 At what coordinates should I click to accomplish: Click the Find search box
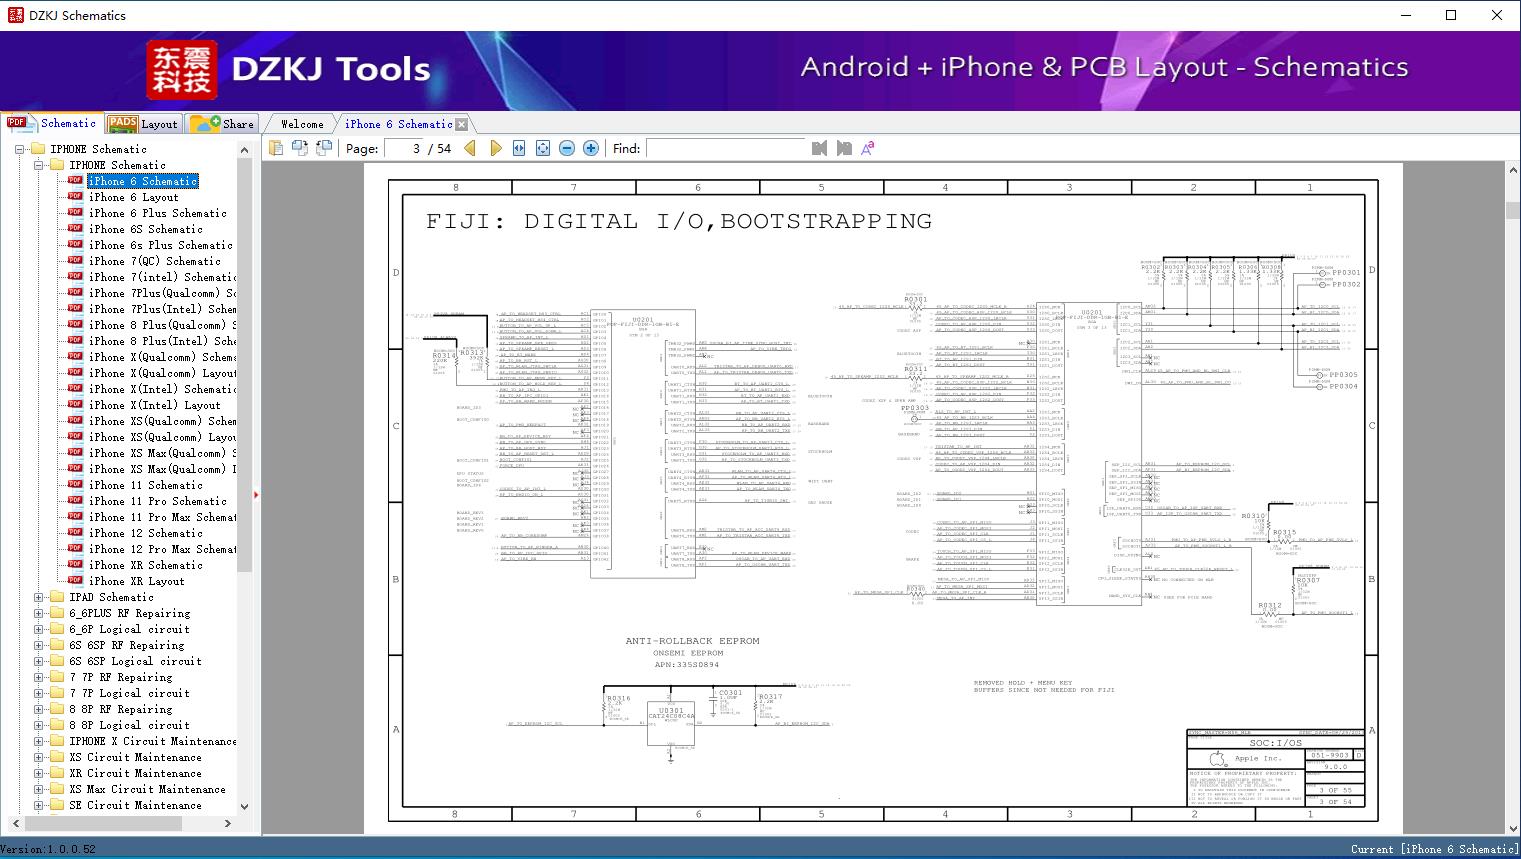click(x=726, y=148)
